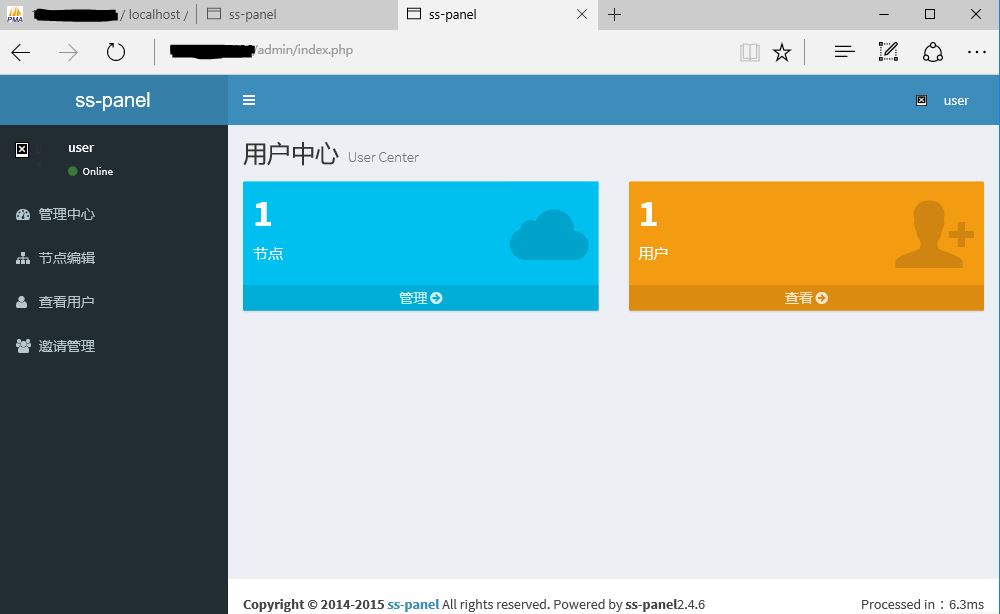Image resolution: width=1000 pixels, height=614 pixels.
Task: Open 节点编辑 in the sidebar
Action: pos(114,258)
